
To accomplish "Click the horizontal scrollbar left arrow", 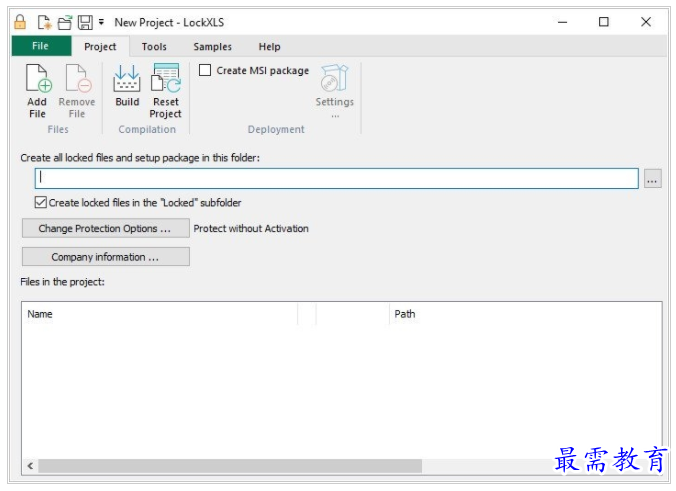I will point(30,466).
